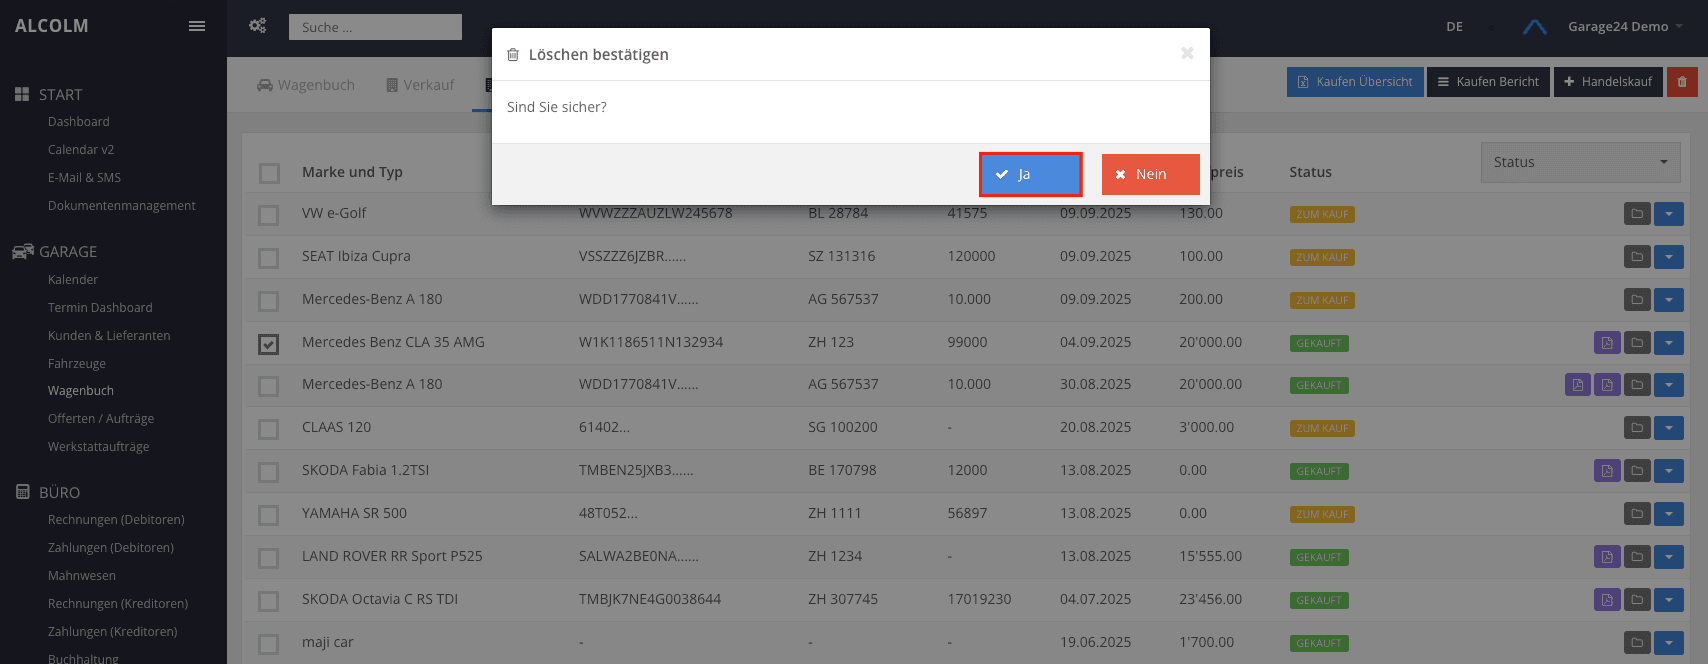
Task: Switch to the Verkauf tab
Action: (x=420, y=85)
